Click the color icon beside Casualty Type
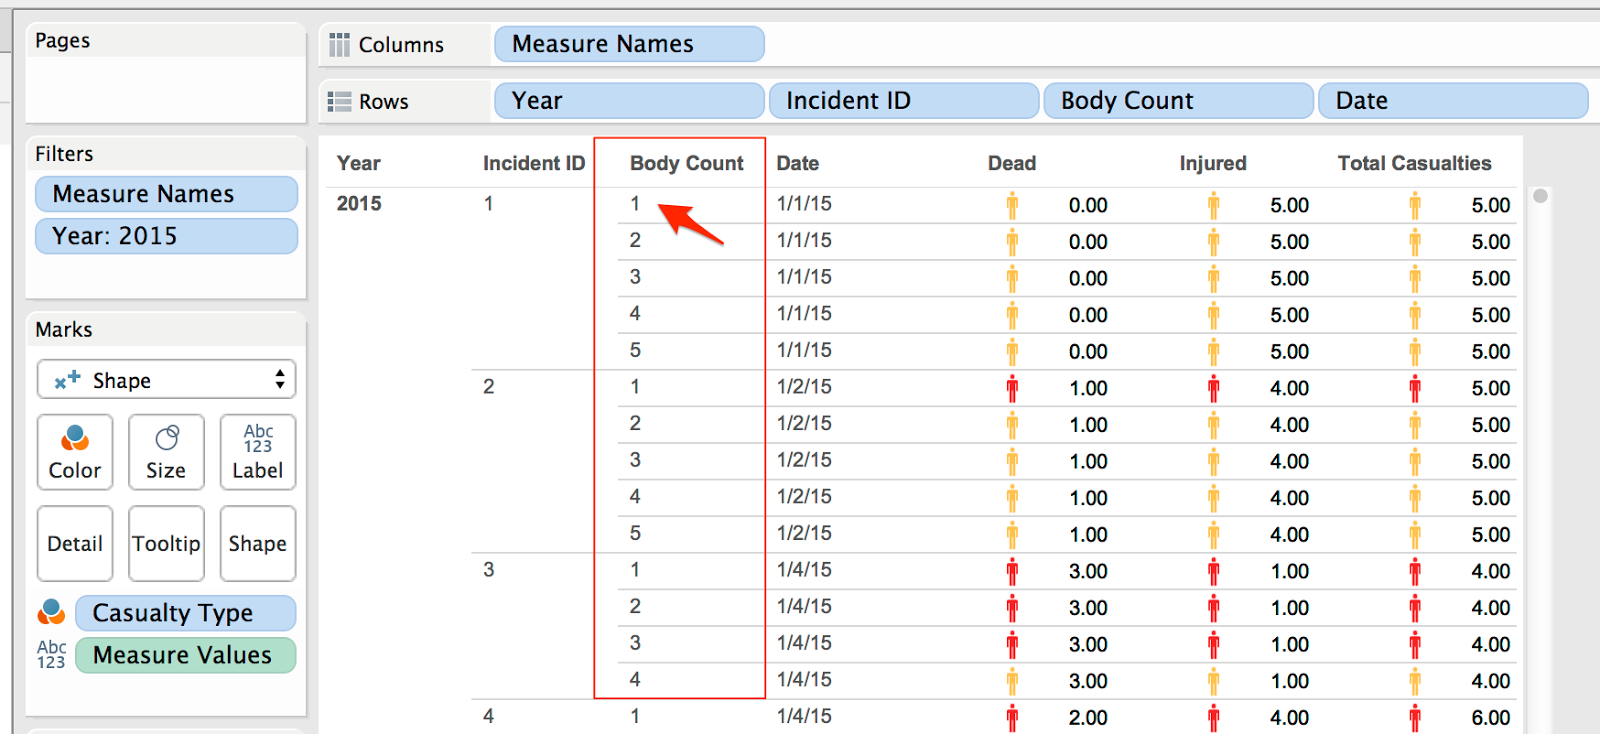This screenshot has height=734, width=1600. (x=51, y=612)
